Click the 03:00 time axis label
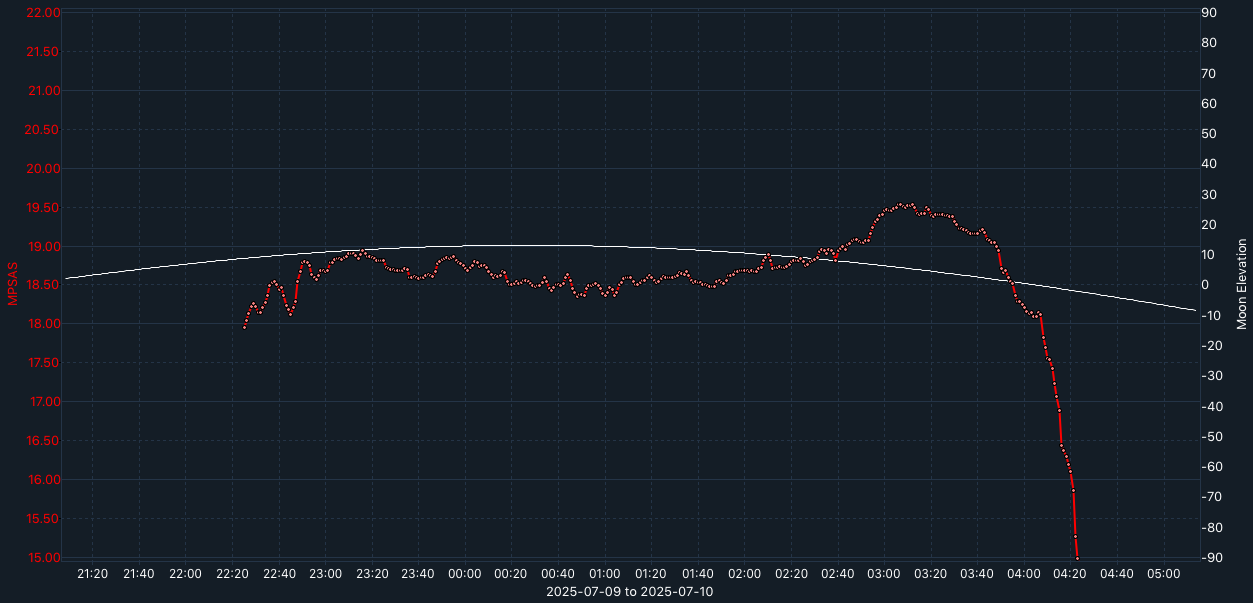This screenshot has height=603, width=1253. click(x=884, y=574)
